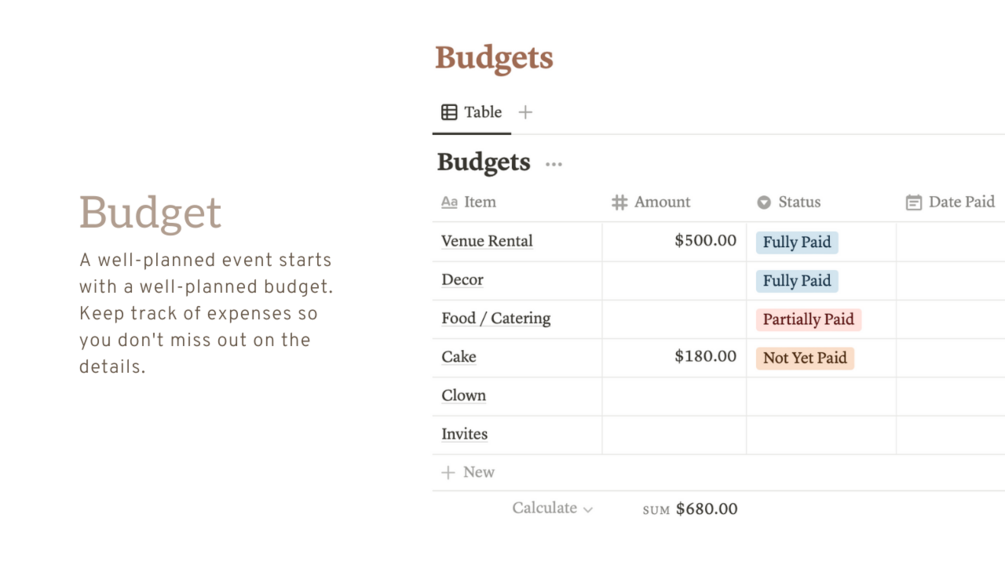Click the calendar icon in Date Paid header

pyautogui.click(x=913, y=202)
